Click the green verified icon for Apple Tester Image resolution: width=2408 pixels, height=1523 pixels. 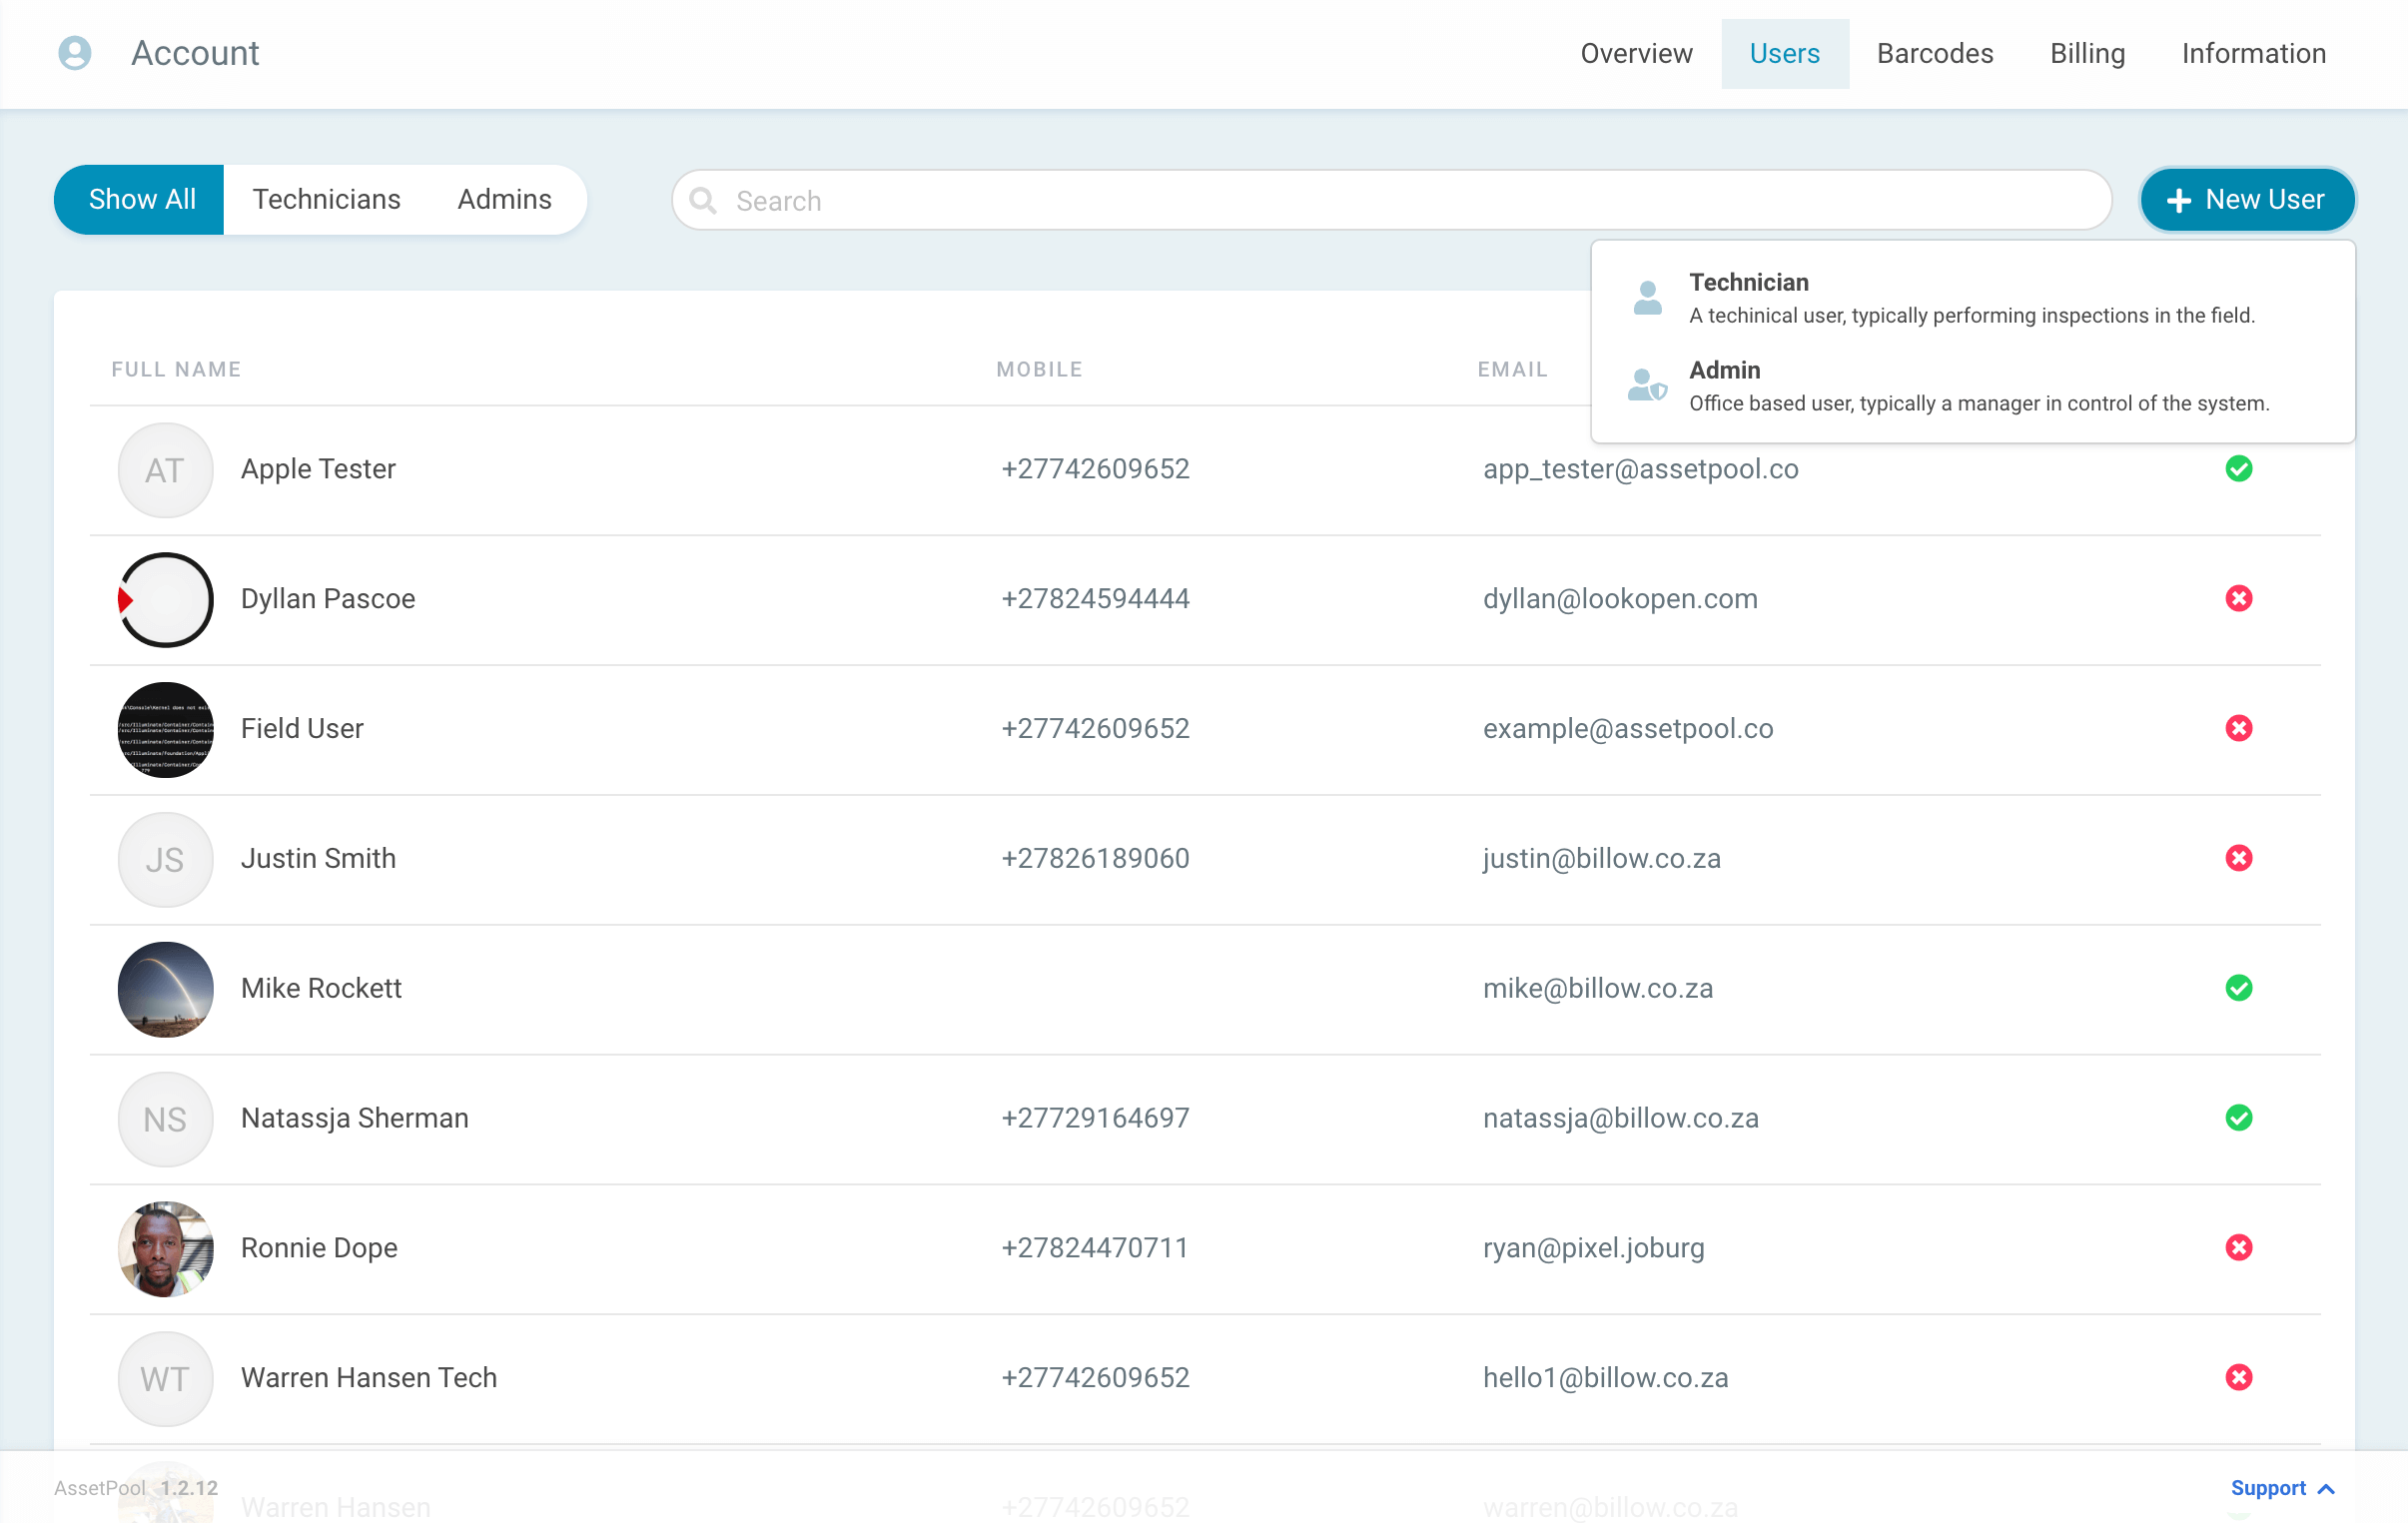(2239, 468)
